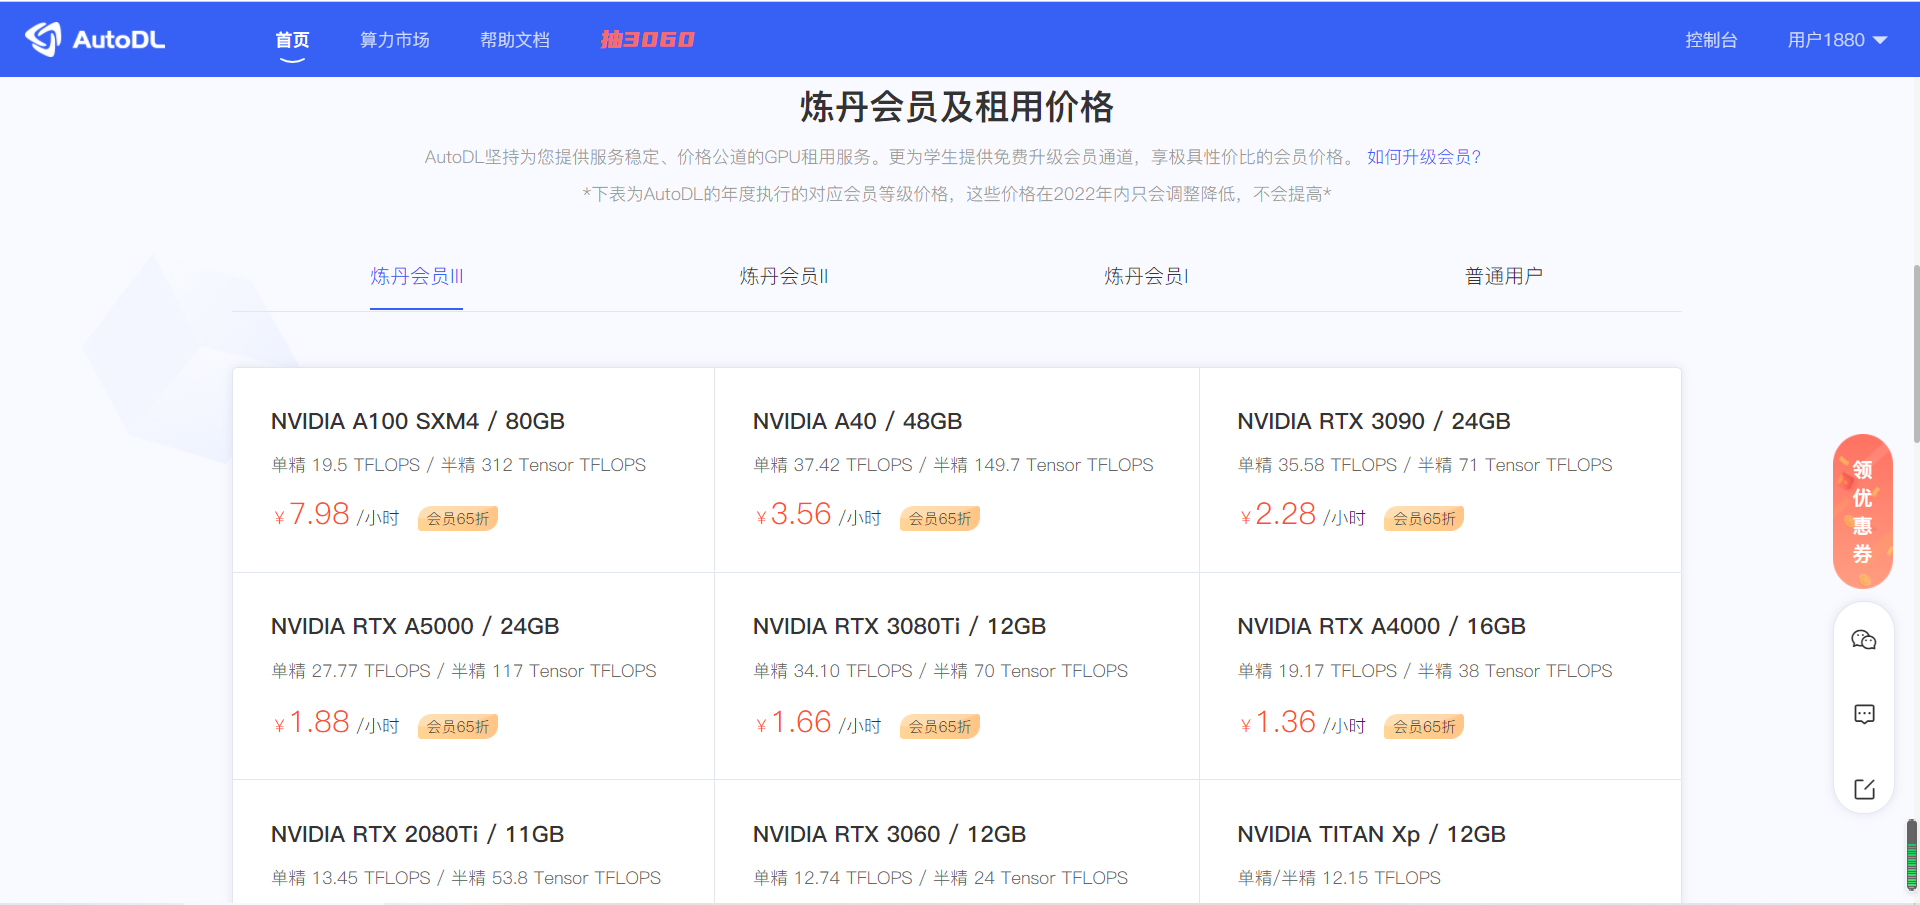This screenshot has height=905, width=1920.
Task: Select the 炼丹会员III tab
Action: pos(416,276)
